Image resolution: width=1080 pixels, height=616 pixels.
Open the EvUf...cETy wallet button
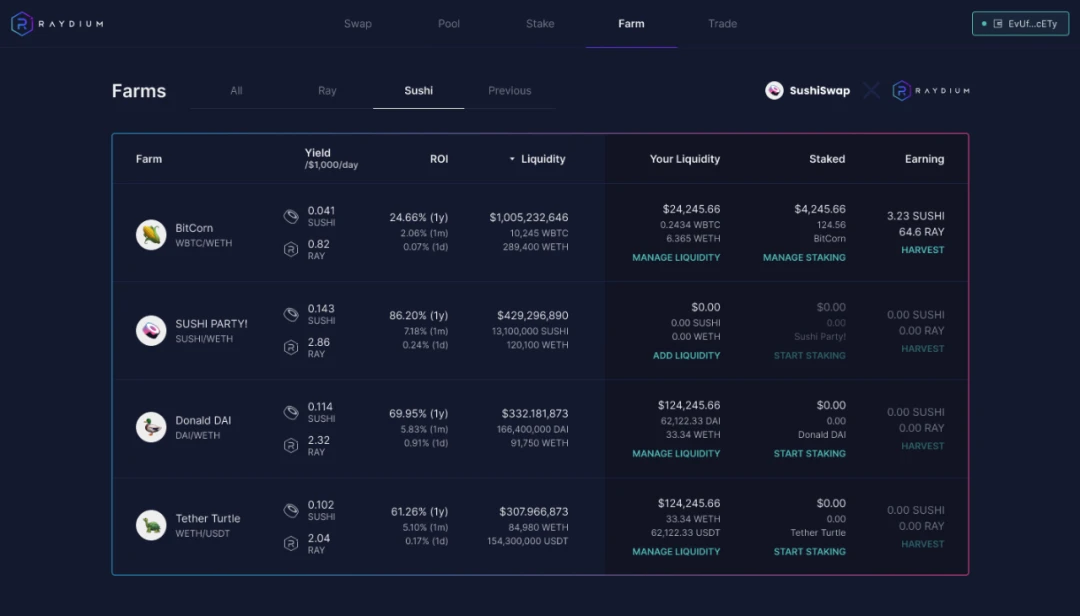[x=1020, y=23]
